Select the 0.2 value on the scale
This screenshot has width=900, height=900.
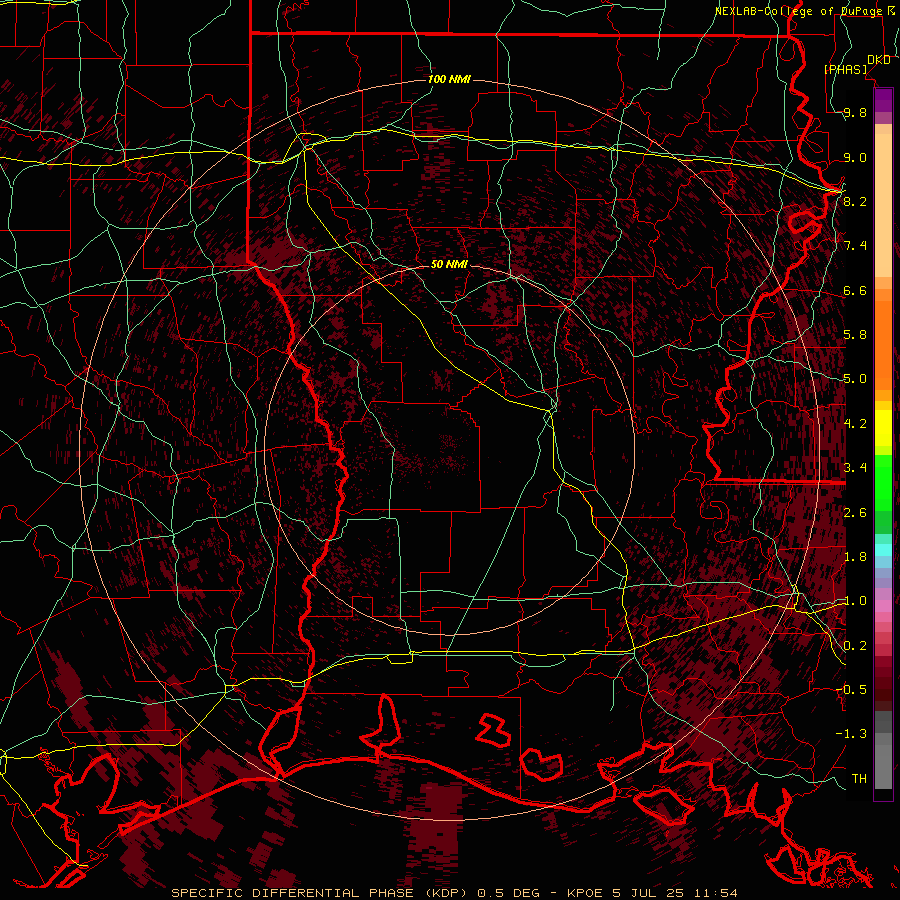(x=855, y=646)
